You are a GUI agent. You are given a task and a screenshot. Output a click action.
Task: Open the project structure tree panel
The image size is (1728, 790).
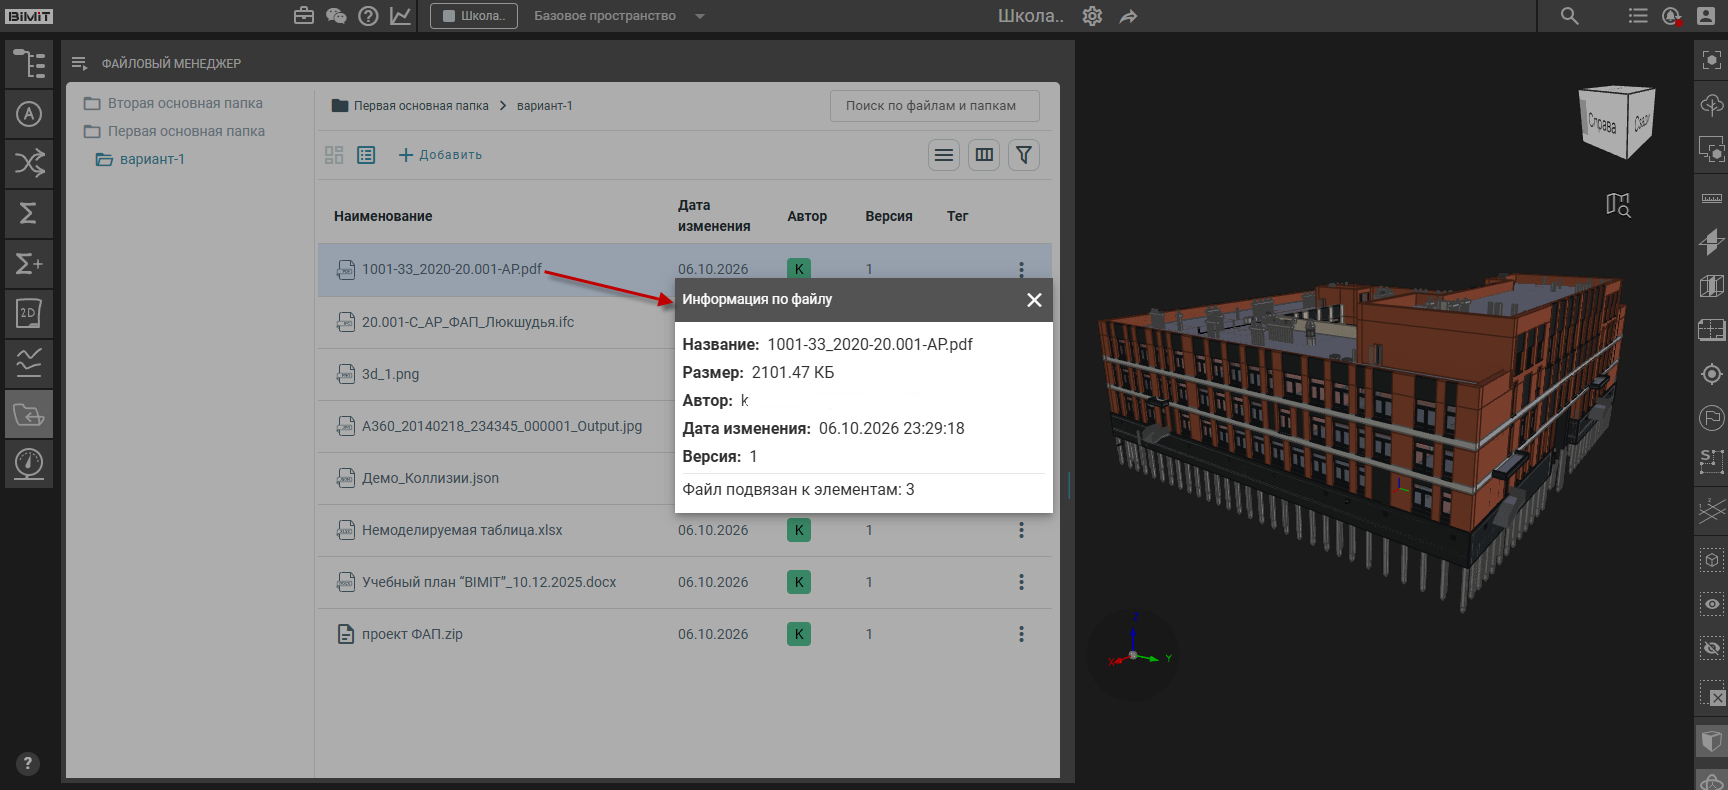[x=29, y=65]
